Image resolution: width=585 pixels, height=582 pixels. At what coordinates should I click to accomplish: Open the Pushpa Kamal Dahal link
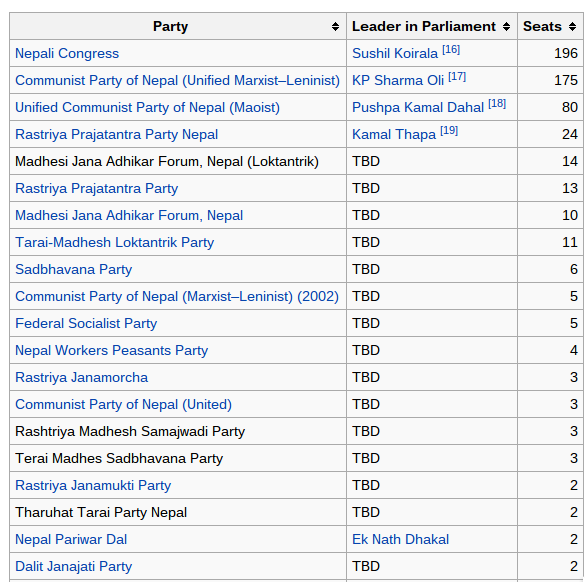click(418, 107)
